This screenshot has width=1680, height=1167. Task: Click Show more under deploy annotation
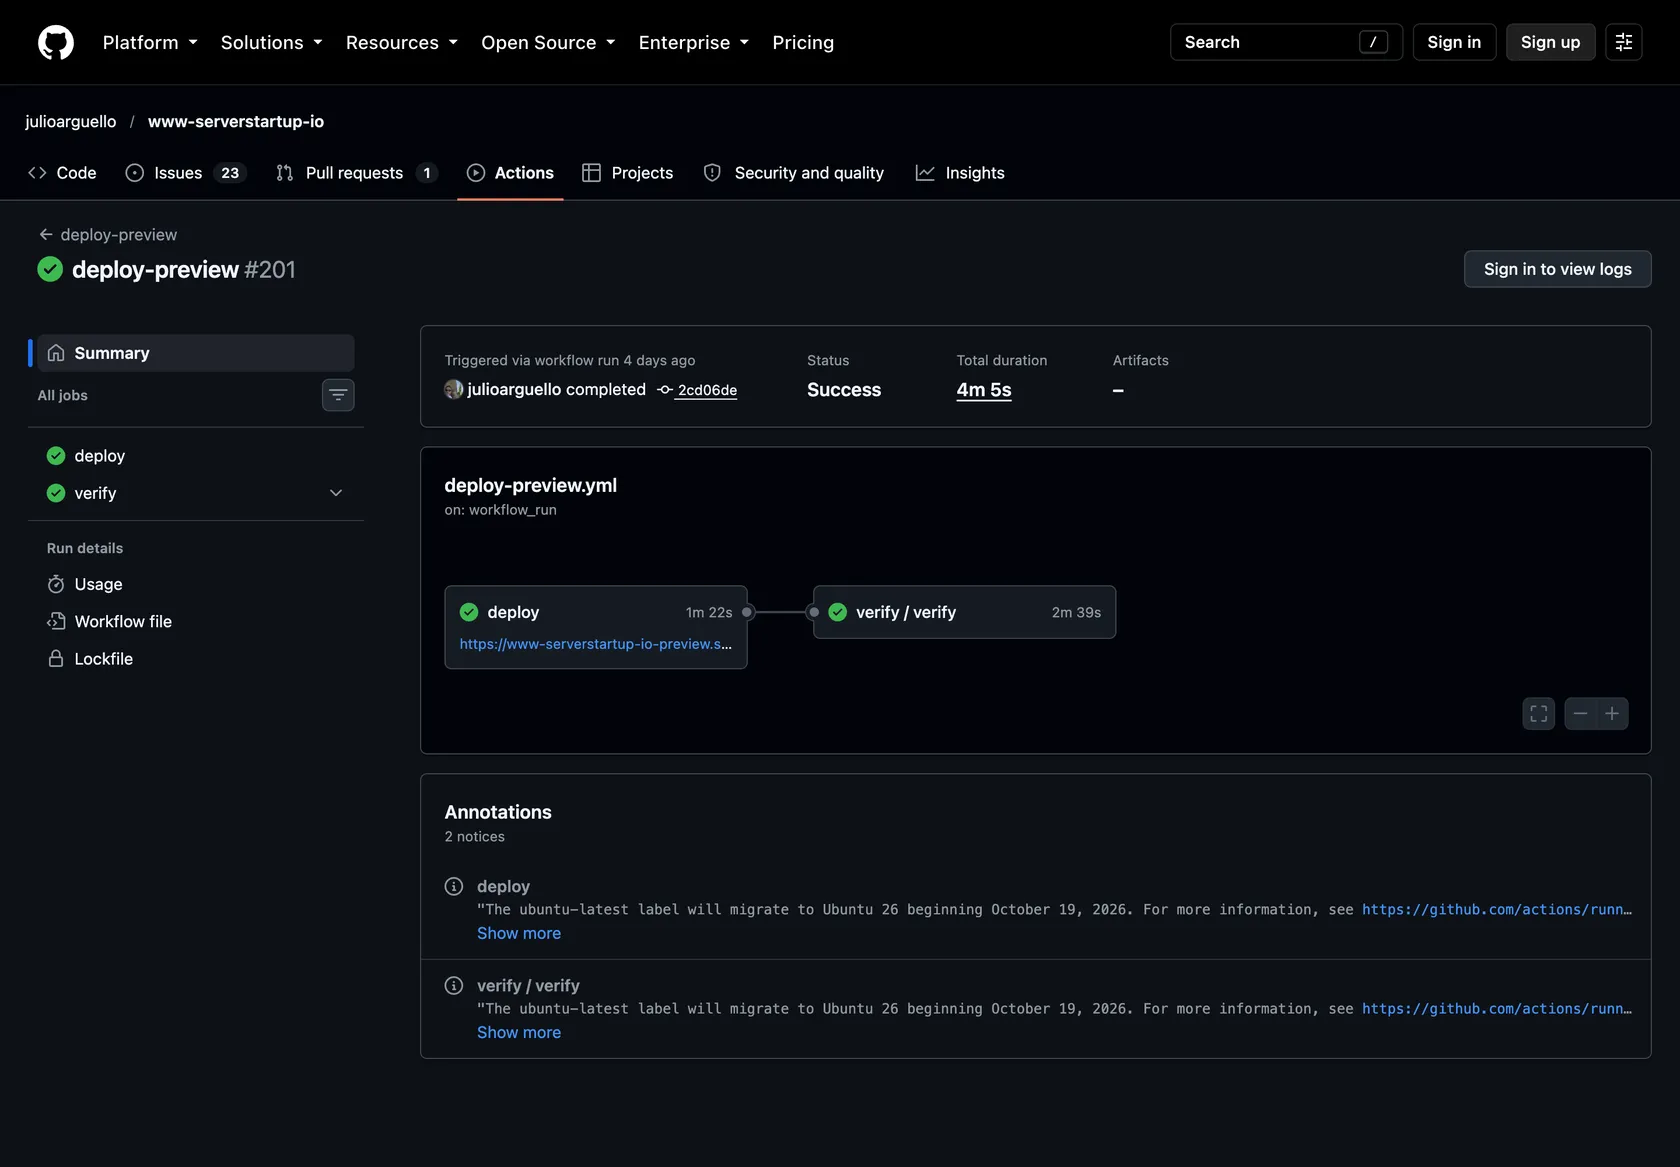pos(519,933)
